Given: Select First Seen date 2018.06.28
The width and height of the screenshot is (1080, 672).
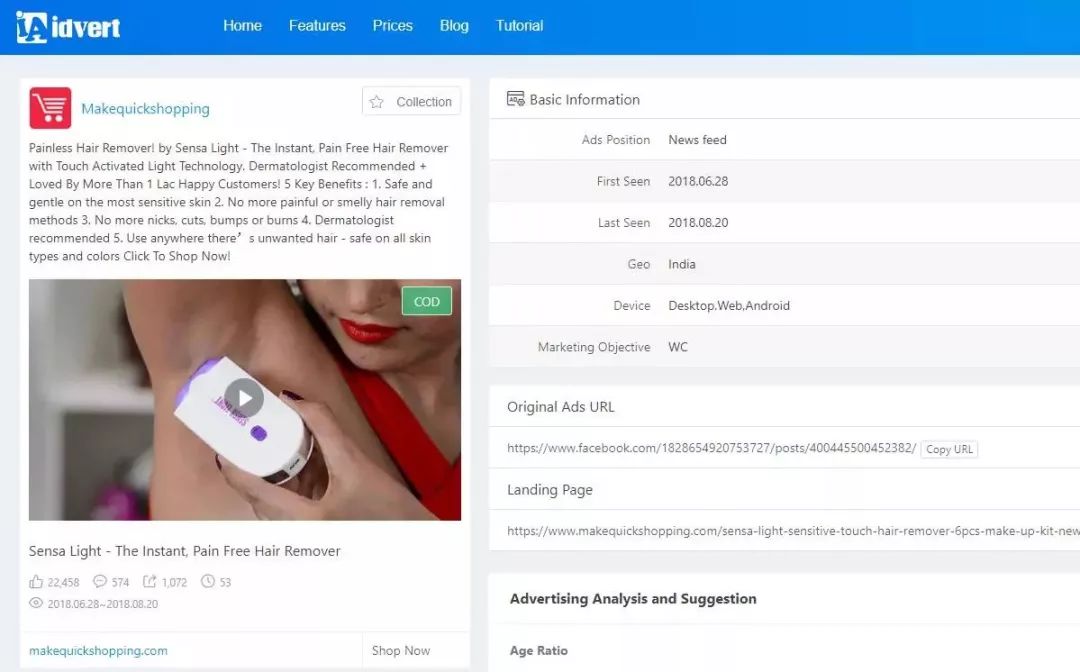Looking at the screenshot, I should point(698,181).
